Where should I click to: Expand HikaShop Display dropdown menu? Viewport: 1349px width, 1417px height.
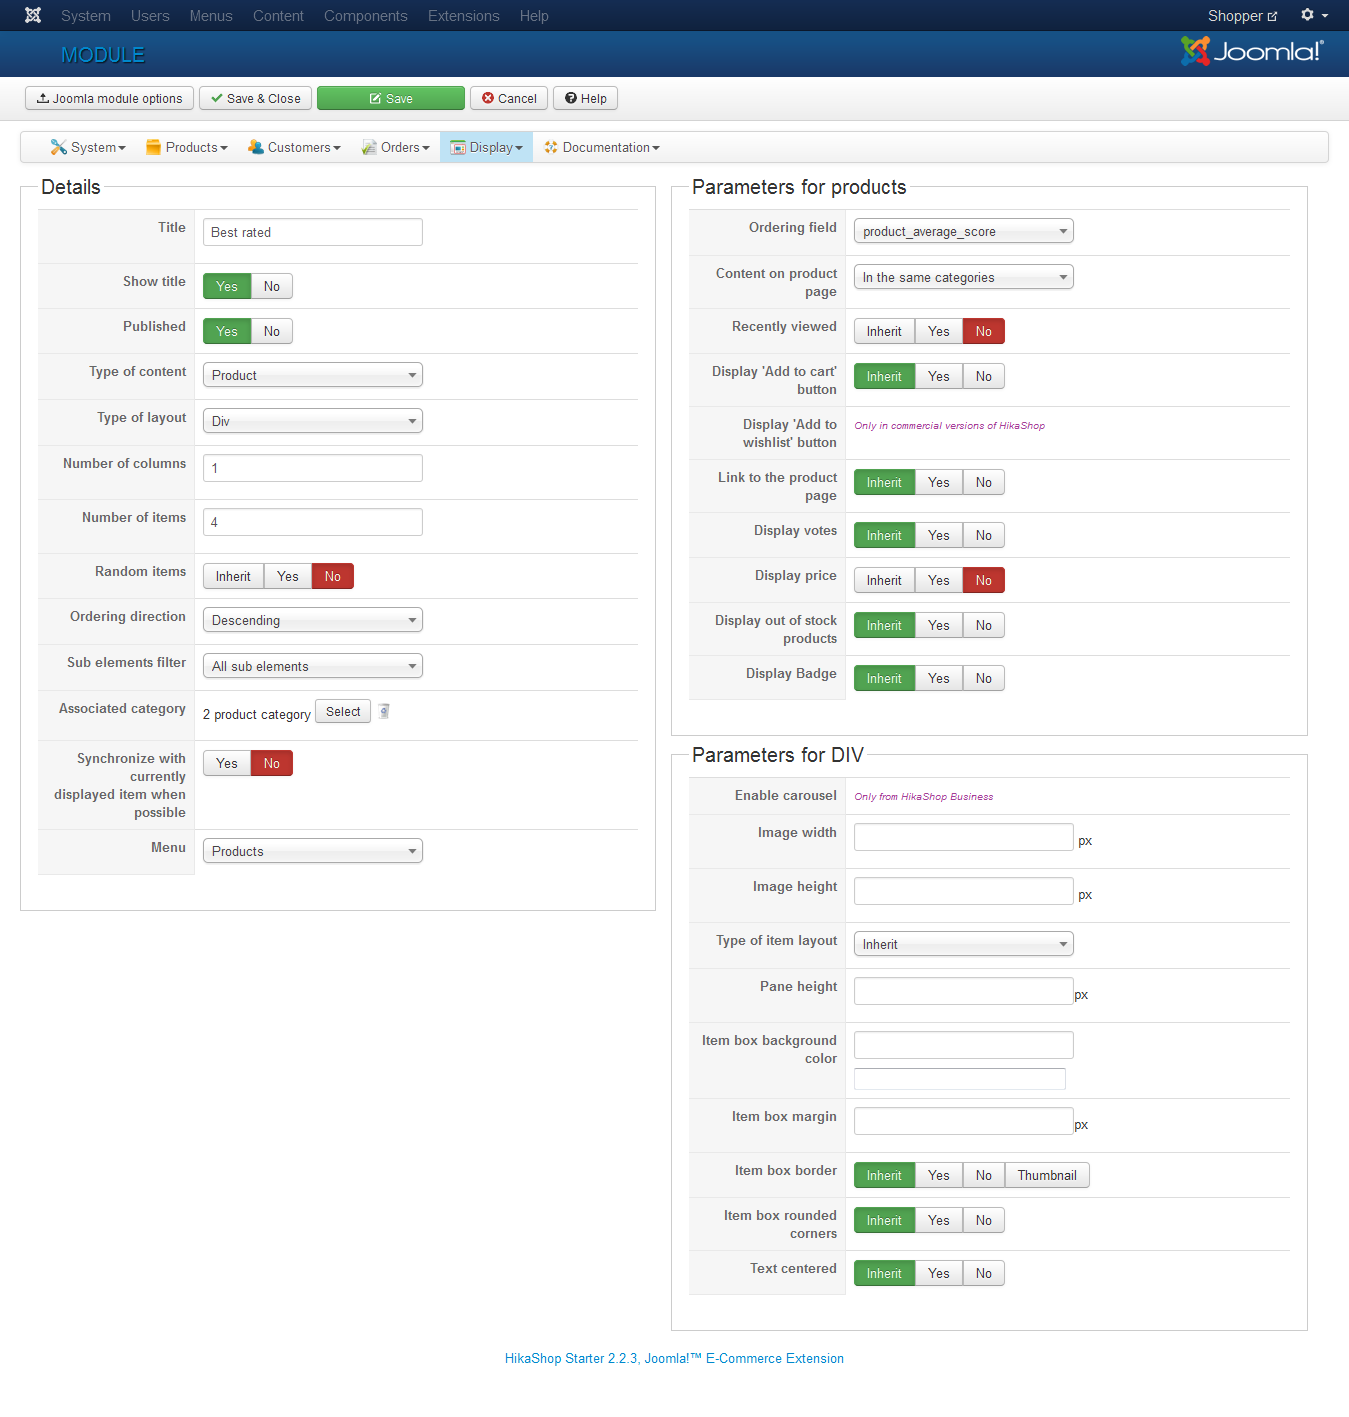pyautogui.click(x=486, y=147)
